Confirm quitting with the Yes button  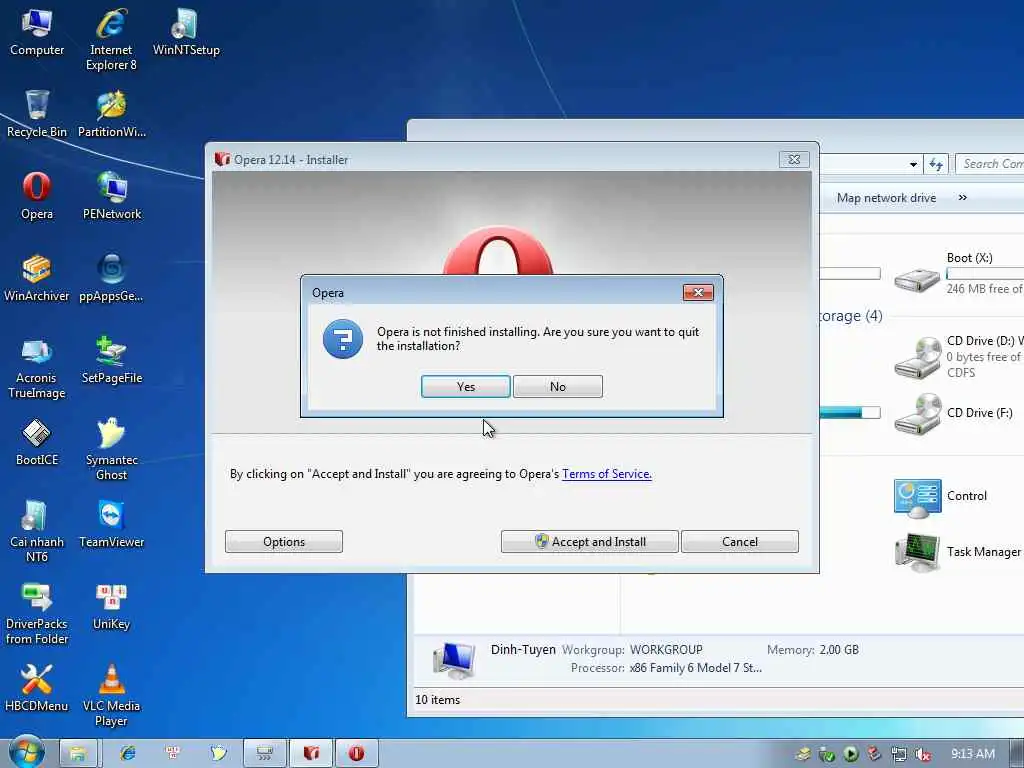(466, 387)
